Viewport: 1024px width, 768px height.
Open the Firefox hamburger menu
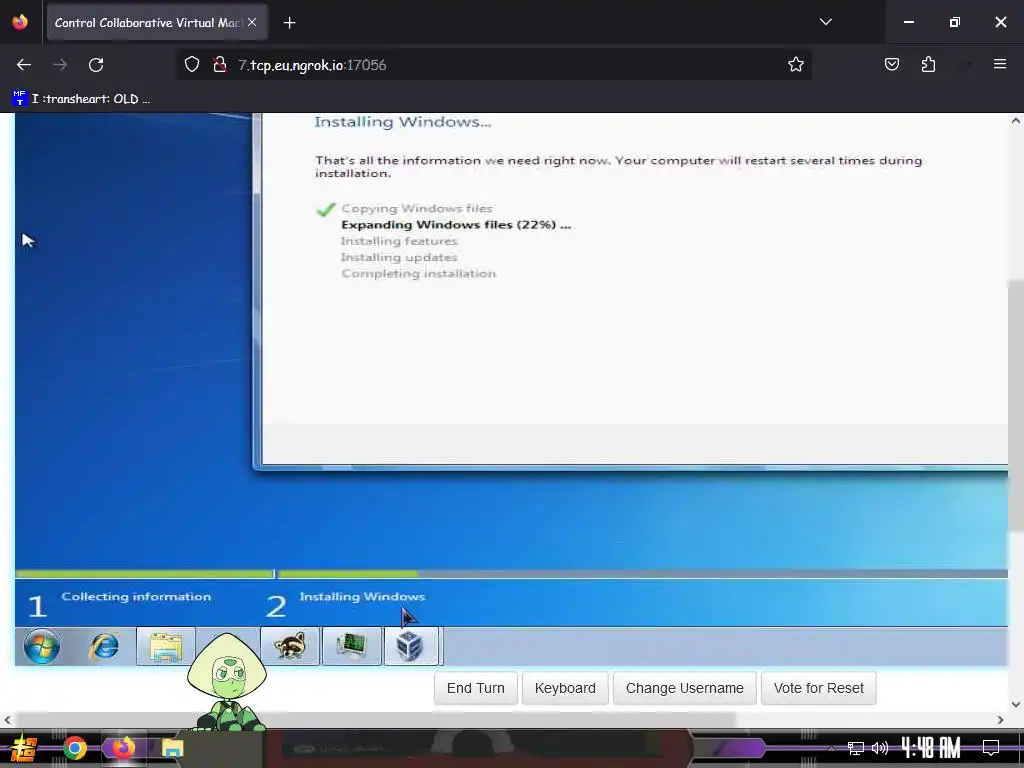[999, 64]
